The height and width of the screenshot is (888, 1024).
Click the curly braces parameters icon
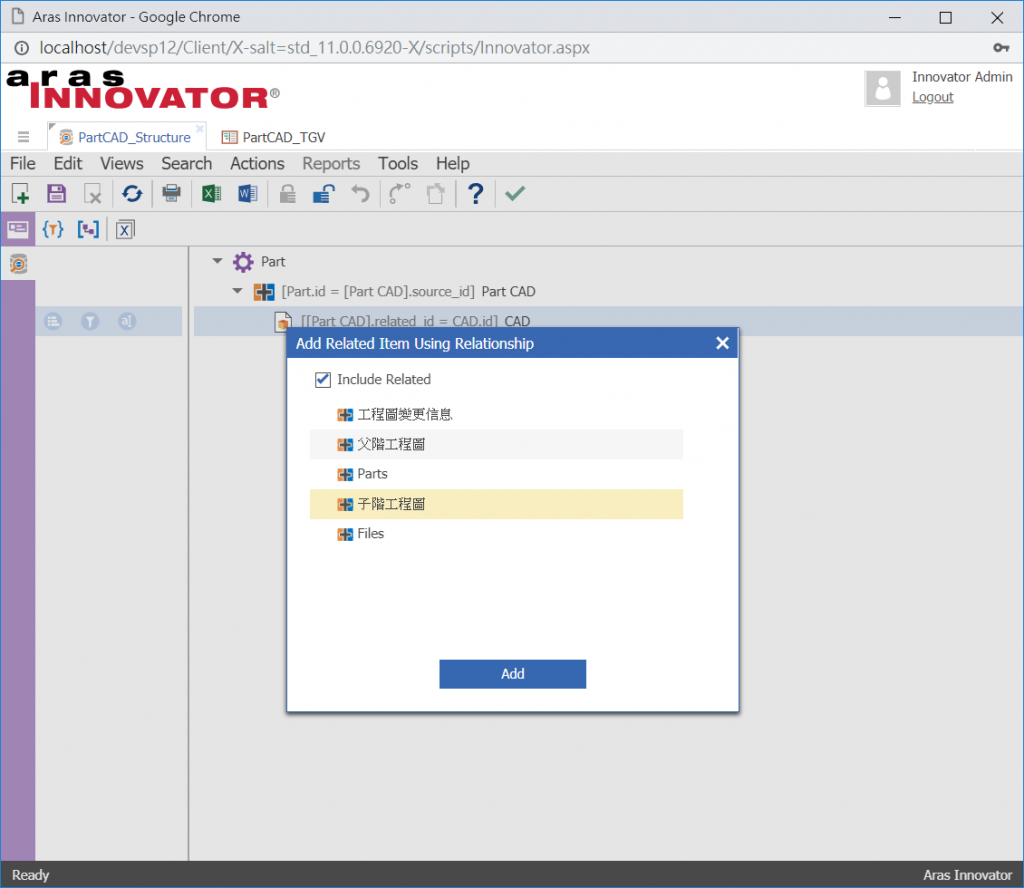click(53, 229)
